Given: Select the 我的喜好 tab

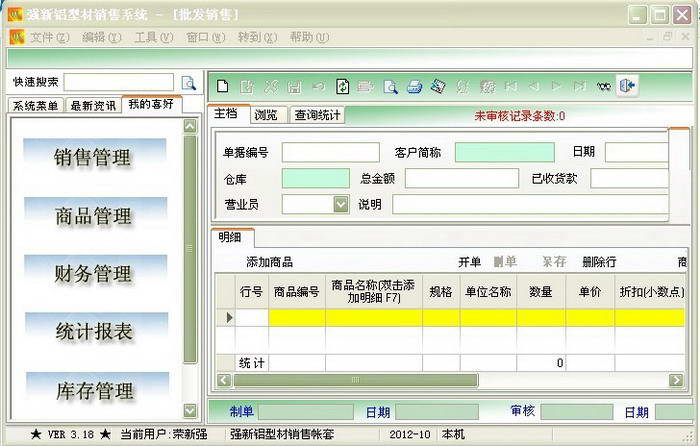Looking at the screenshot, I should (151, 104).
